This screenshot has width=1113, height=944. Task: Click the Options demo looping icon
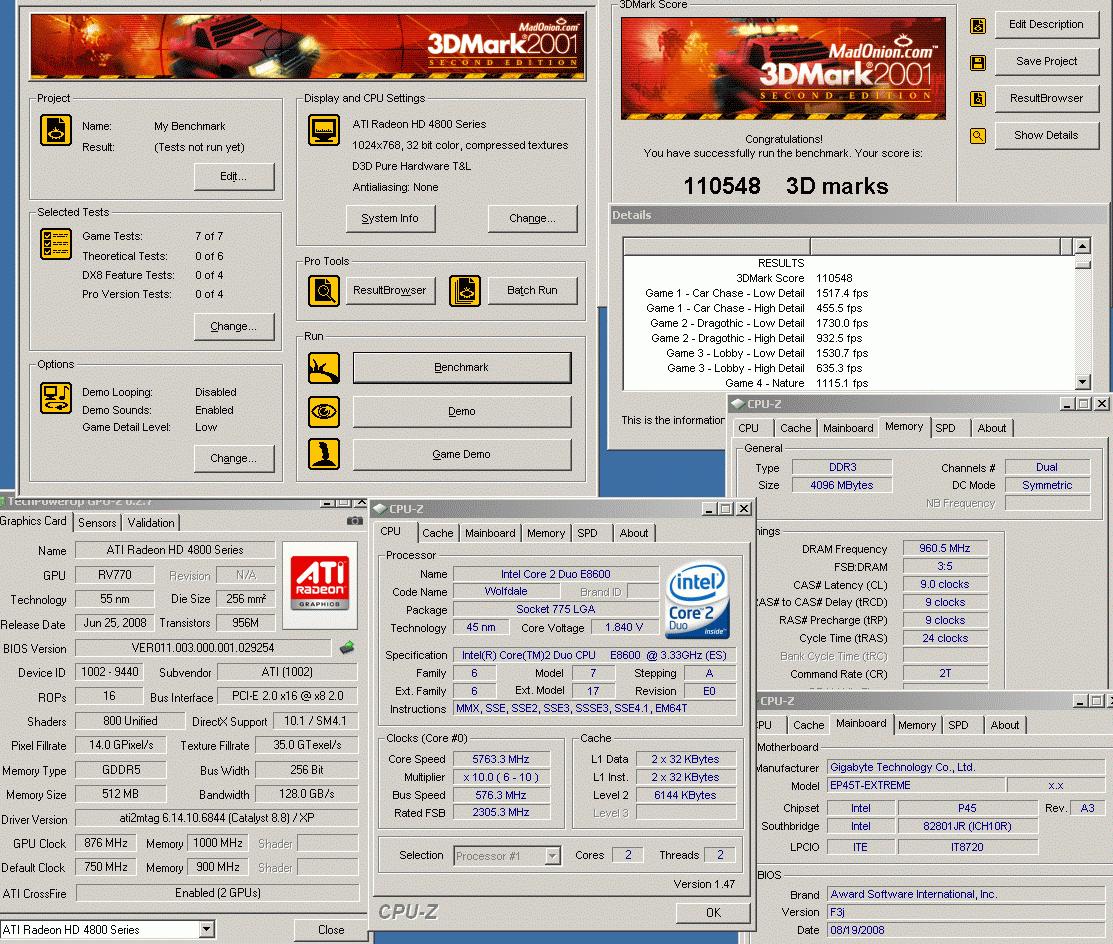click(x=55, y=397)
